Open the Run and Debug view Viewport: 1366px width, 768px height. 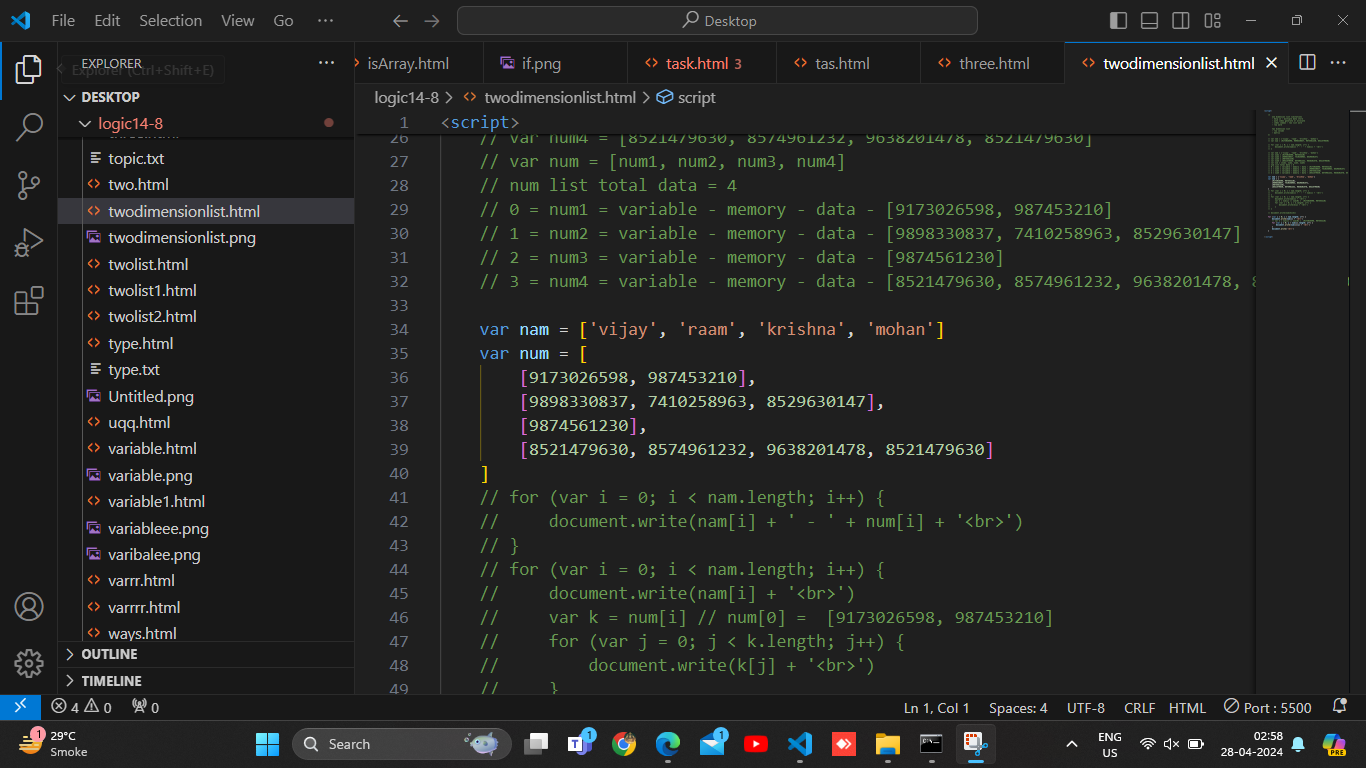click(29, 243)
